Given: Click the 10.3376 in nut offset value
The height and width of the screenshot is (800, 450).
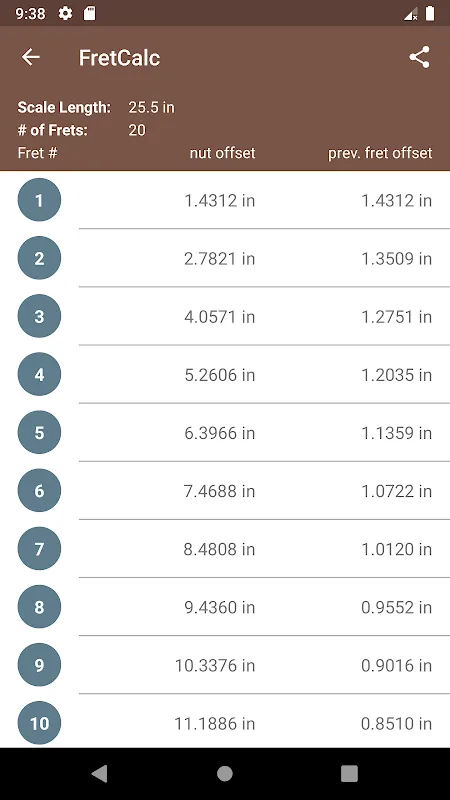Looking at the screenshot, I should [215, 666].
